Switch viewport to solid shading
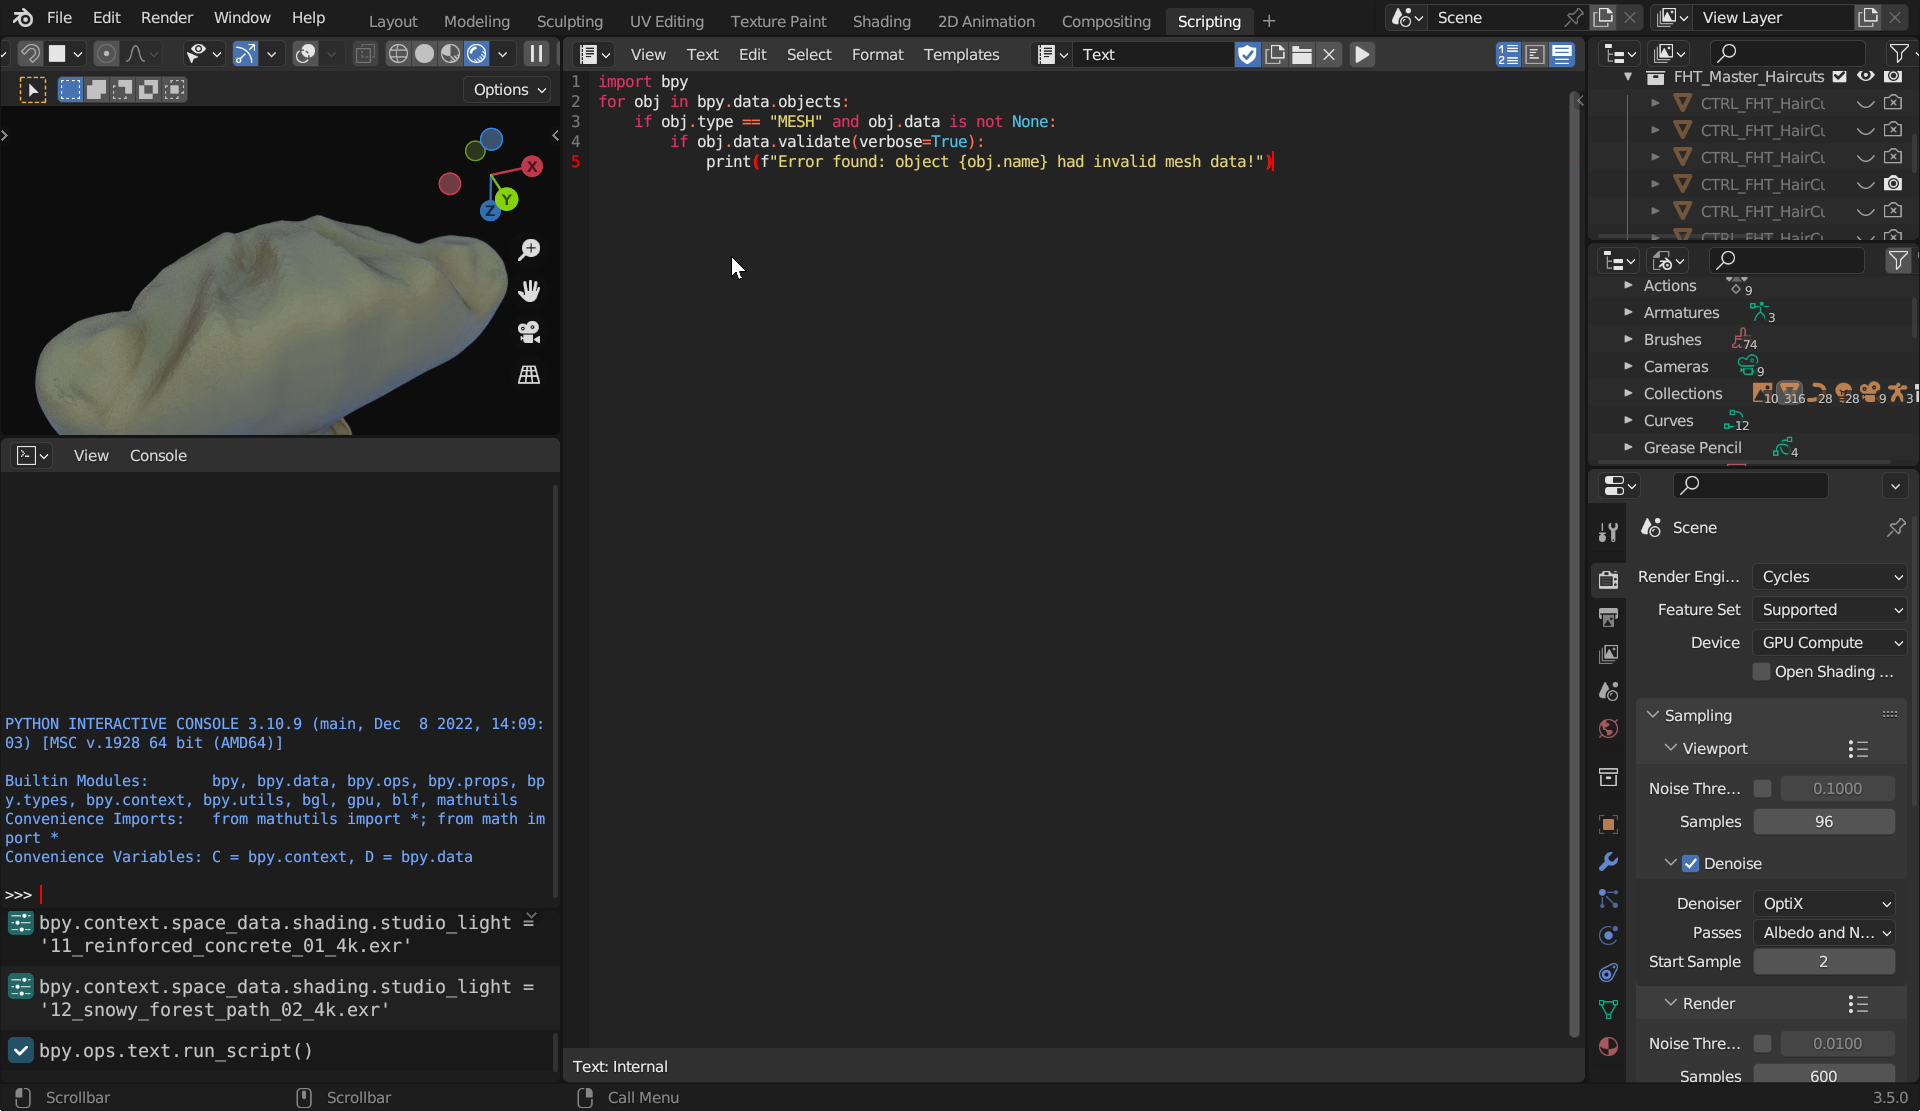 tap(425, 54)
